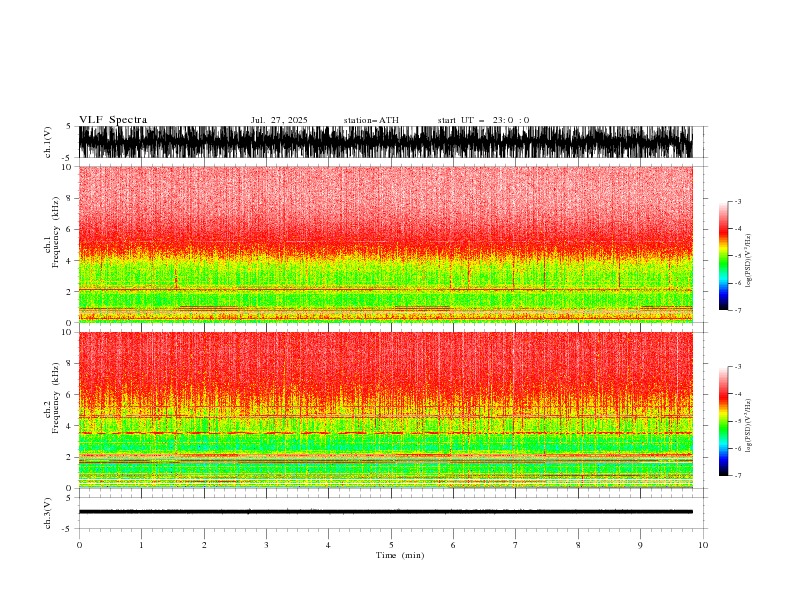
Task: Click the ch.1 color scale bar
Action: pos(723,256)
